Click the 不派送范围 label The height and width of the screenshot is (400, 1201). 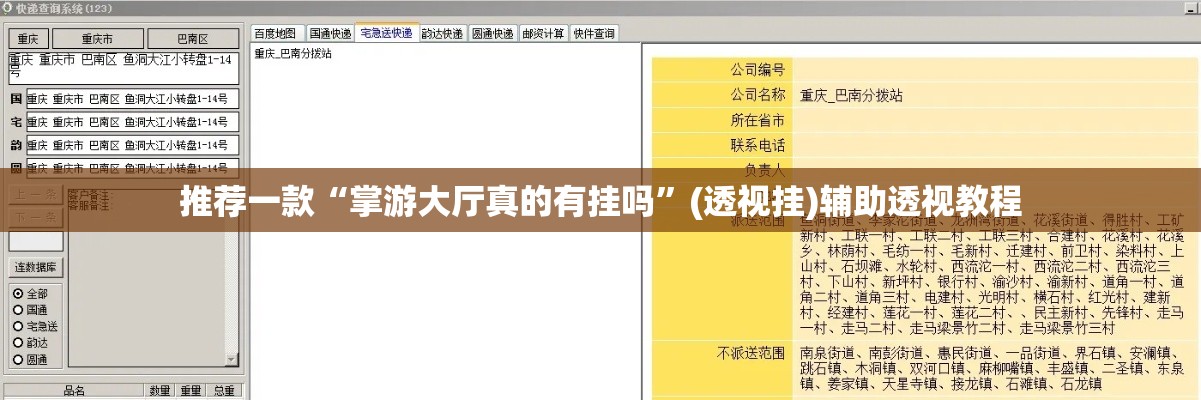[752, 353]
